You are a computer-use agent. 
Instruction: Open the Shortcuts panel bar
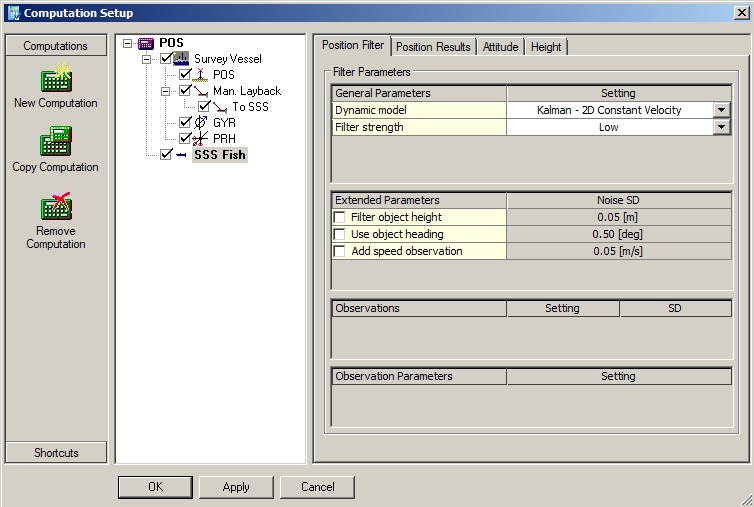click(56, 453)
